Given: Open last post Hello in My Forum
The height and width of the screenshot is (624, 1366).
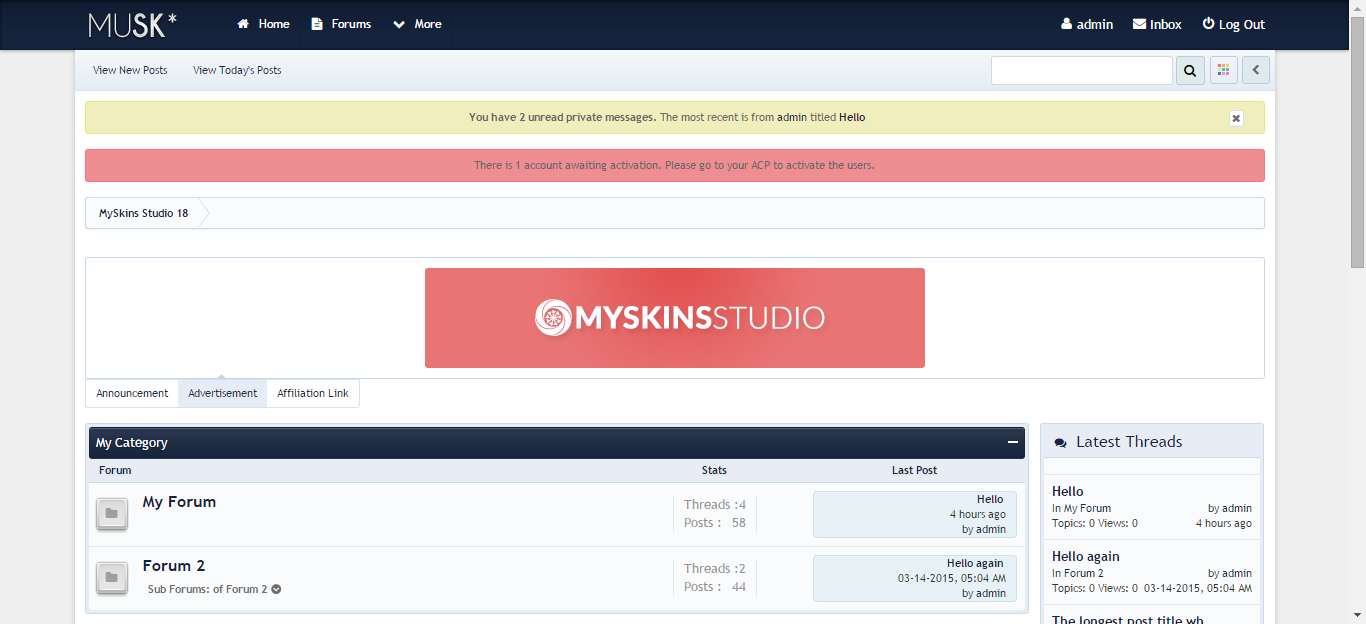Looking at the screenshot, I should pyautogui.click(x=990, y=499).
